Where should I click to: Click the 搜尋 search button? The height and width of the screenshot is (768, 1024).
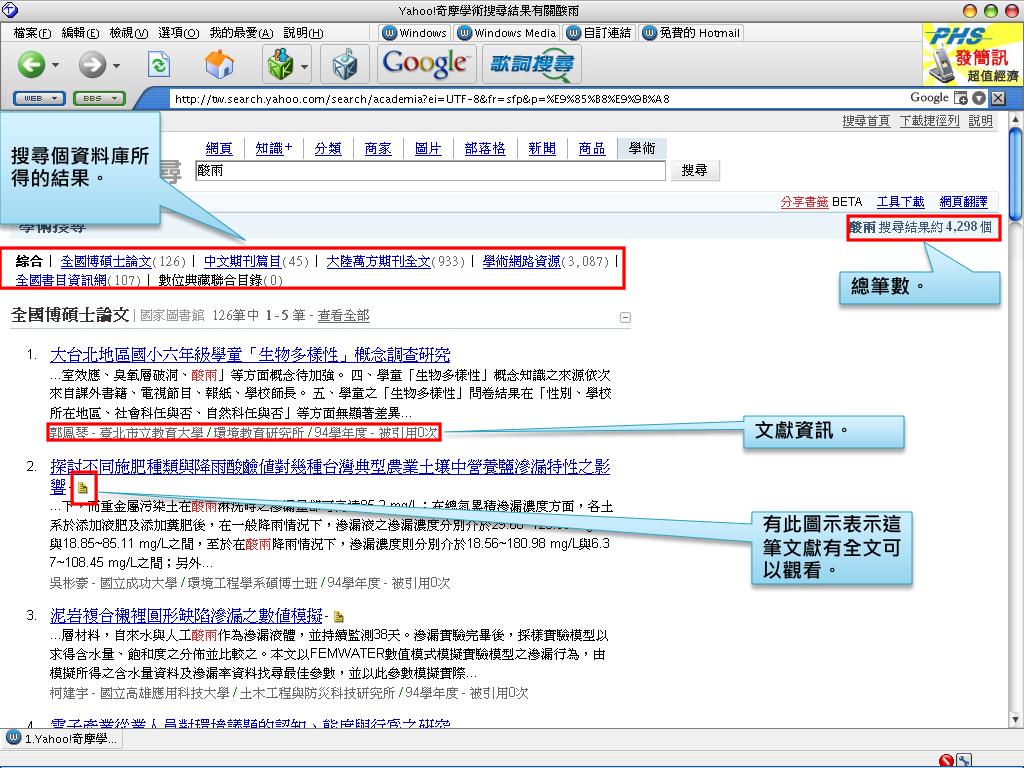694,170
